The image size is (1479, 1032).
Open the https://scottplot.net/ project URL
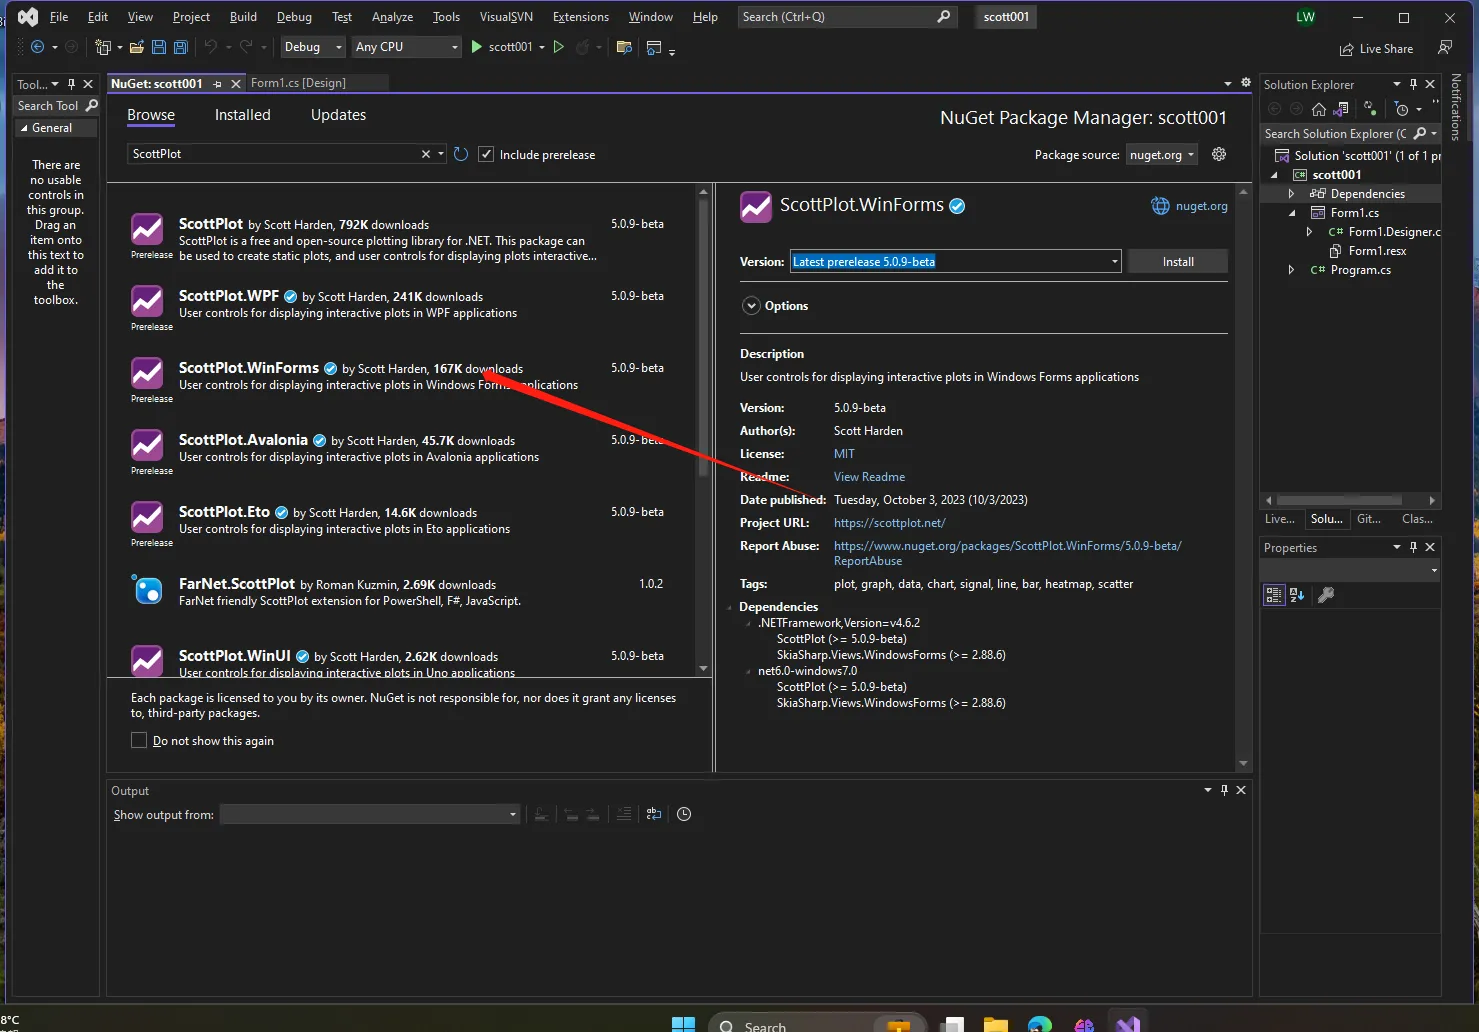pos(889,523)
